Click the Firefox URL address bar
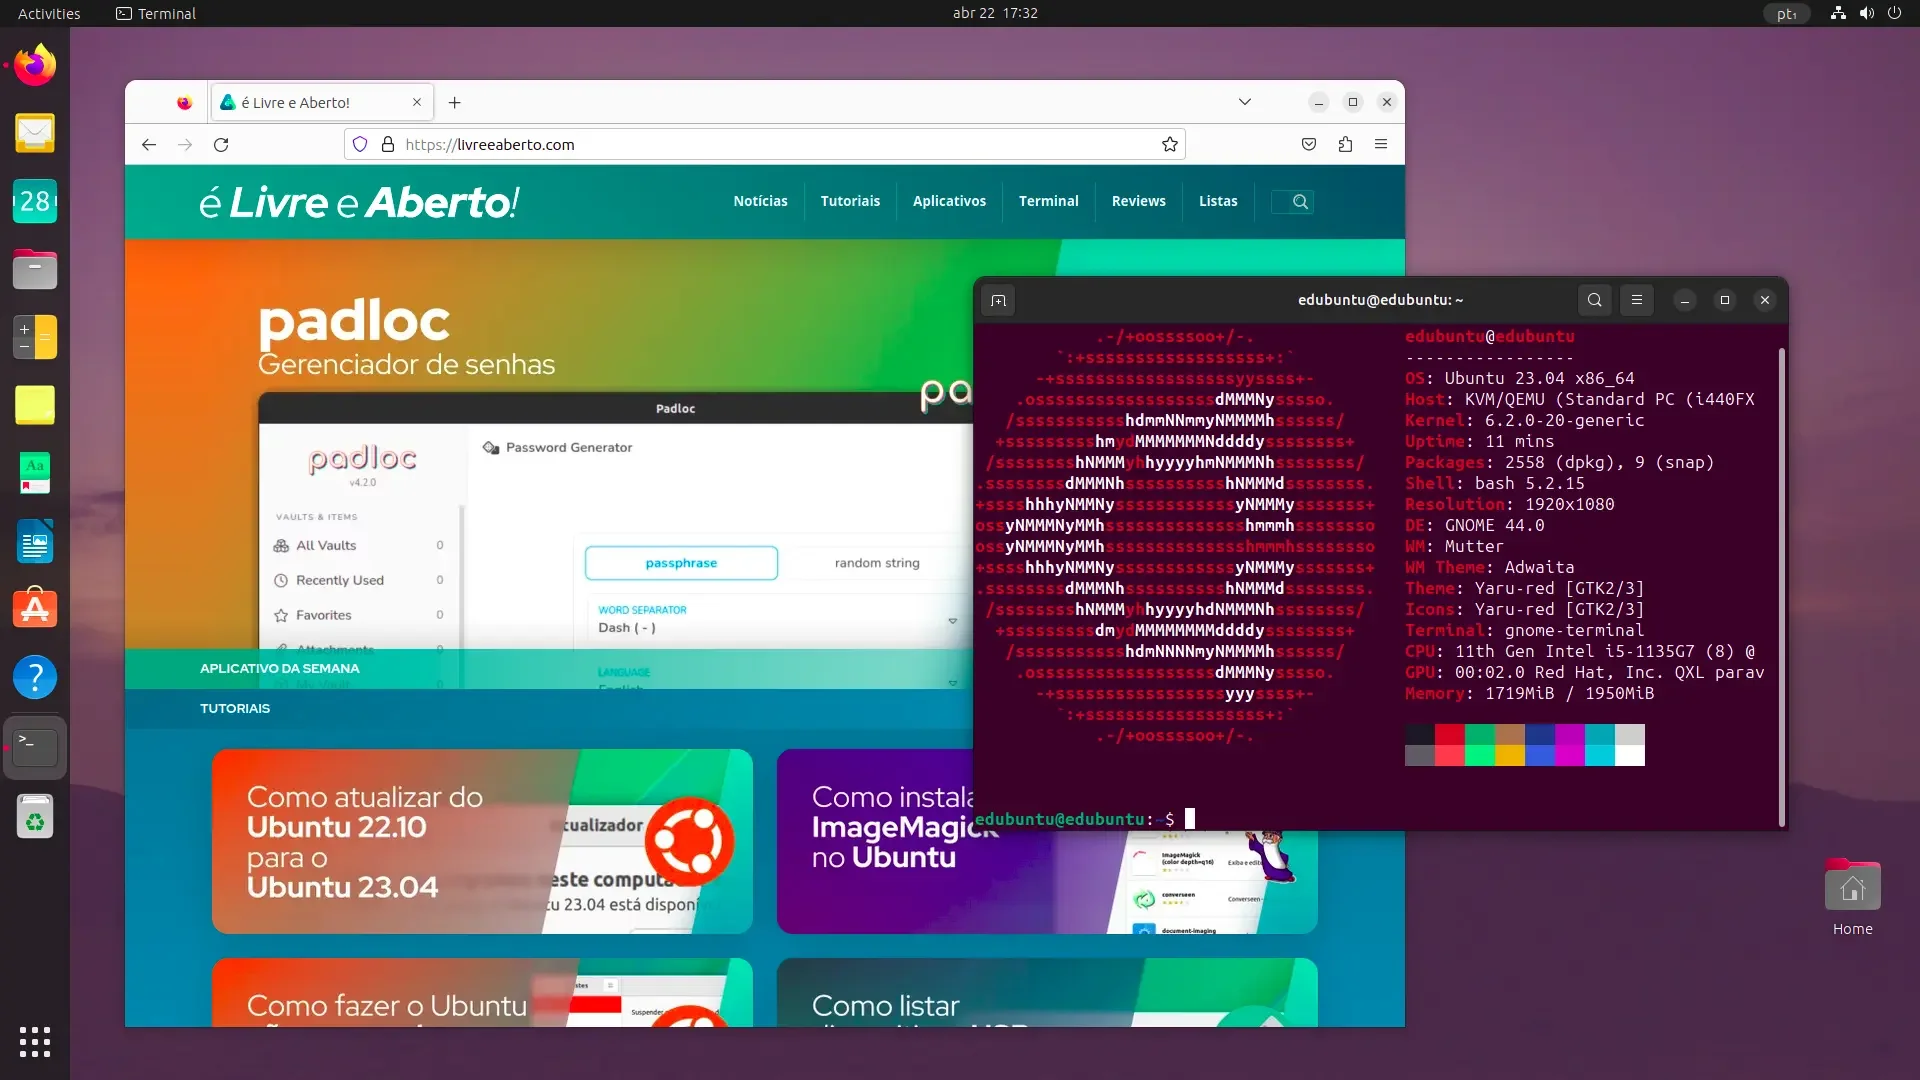 [x=765, y=144]
